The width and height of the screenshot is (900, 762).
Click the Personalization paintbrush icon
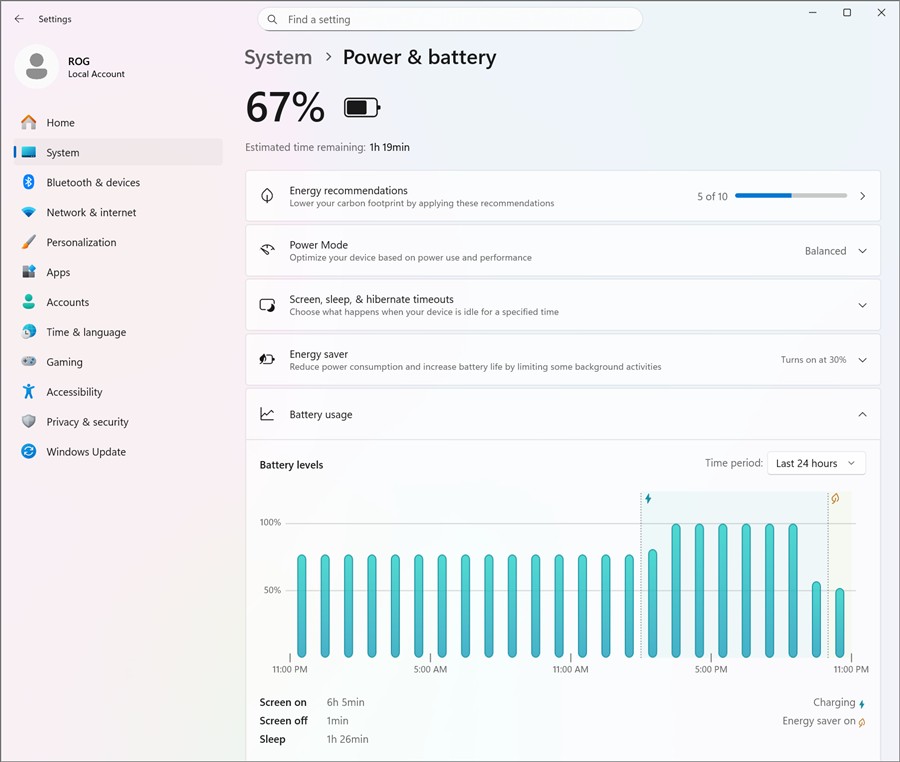29,242
